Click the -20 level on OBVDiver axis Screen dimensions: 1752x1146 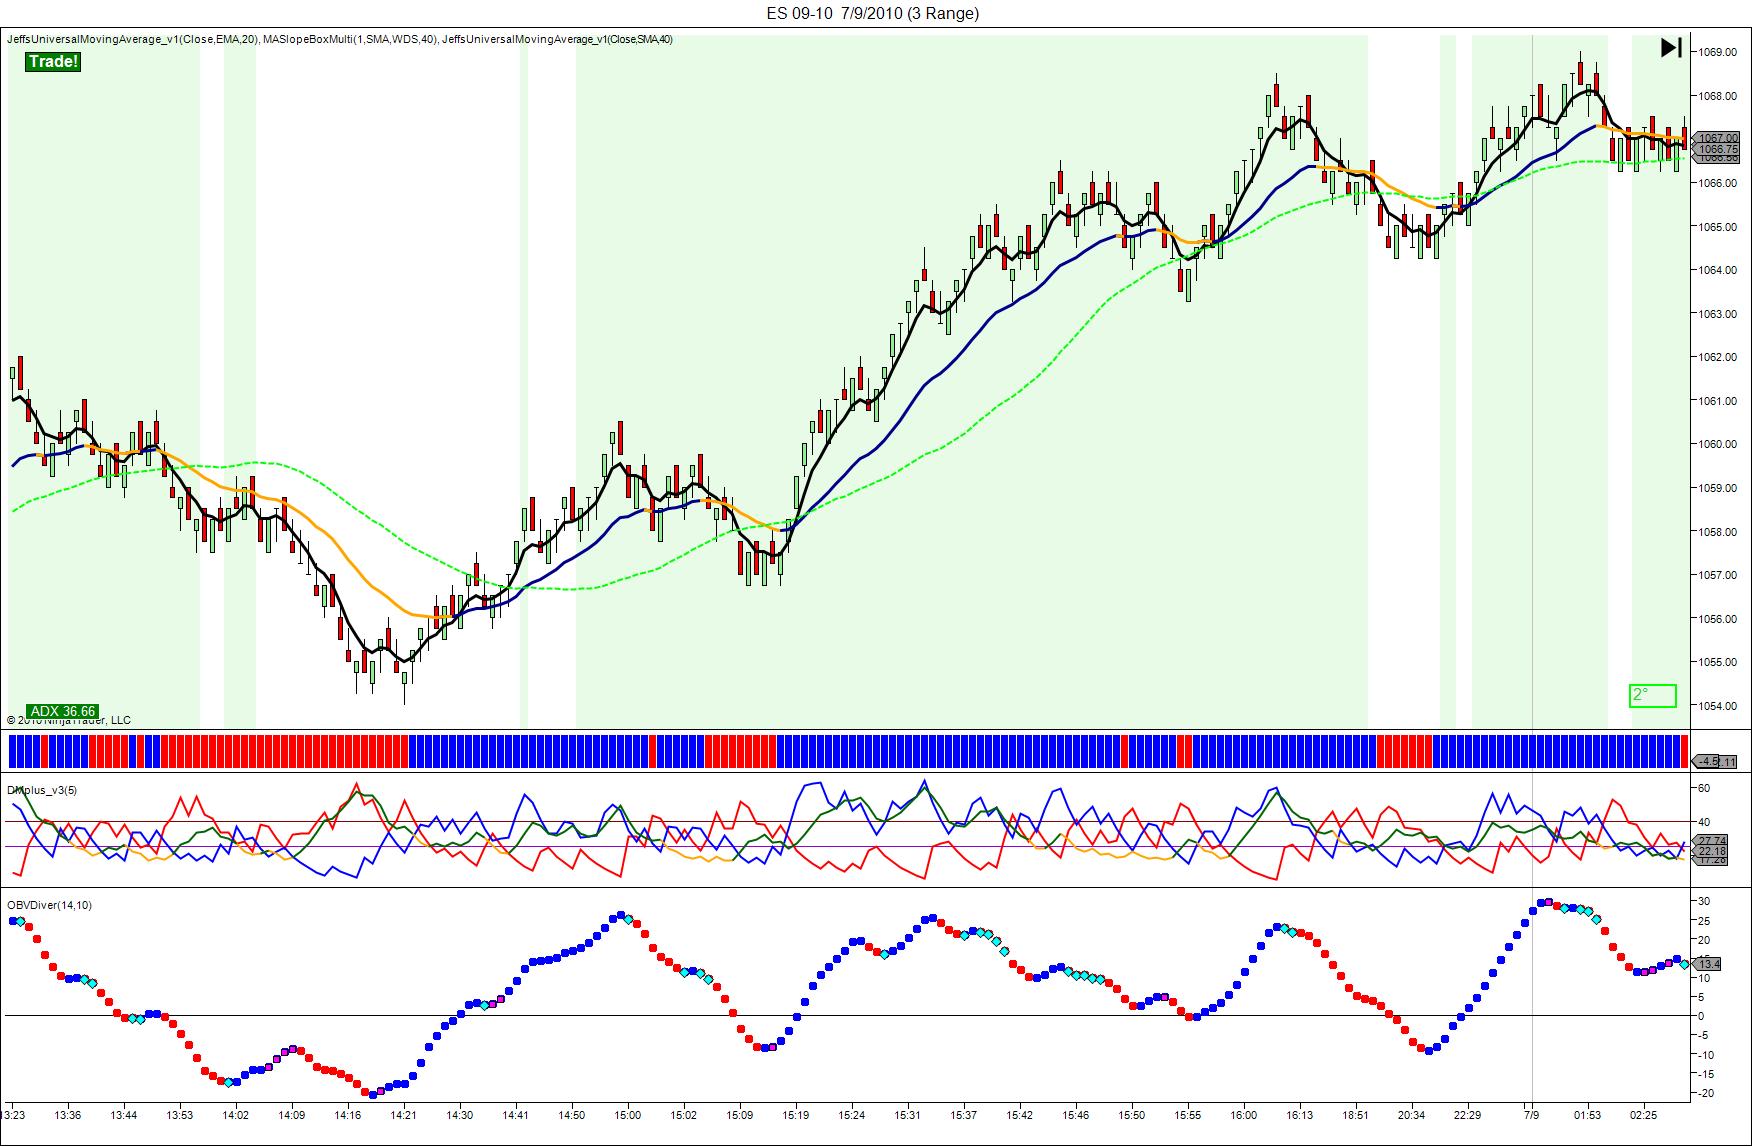click(x=1704, y=1093)
